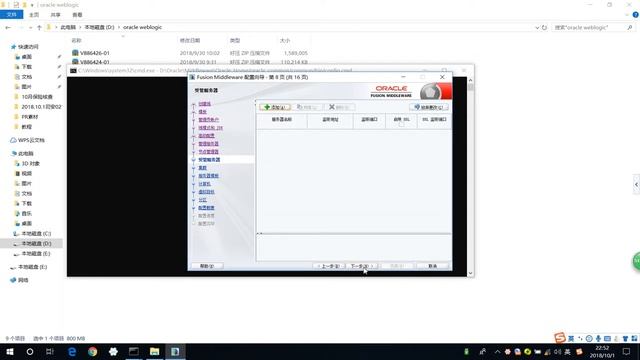Click Explorer back arrow
This screenshot has height=360, width=640.
pyautogui.click(x=8, y=27)
